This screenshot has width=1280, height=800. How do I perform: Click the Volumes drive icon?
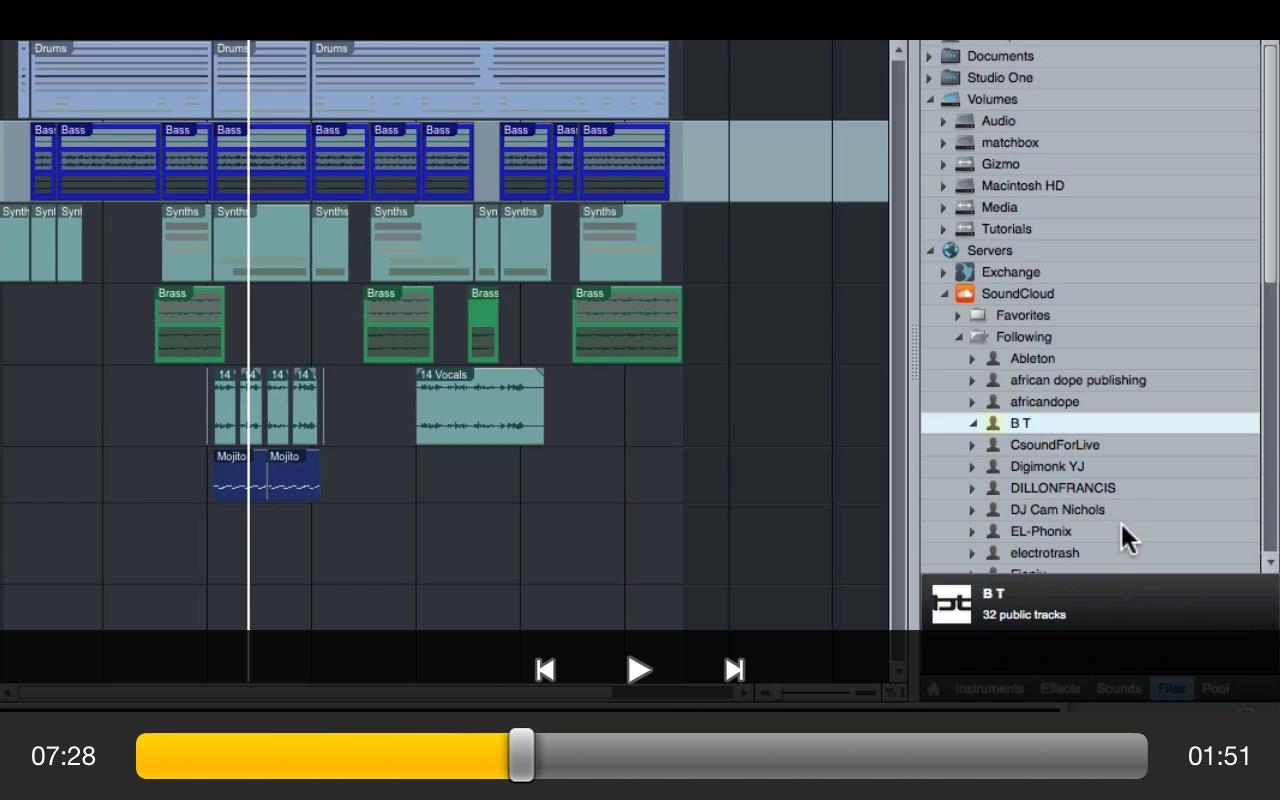point(951,99)
